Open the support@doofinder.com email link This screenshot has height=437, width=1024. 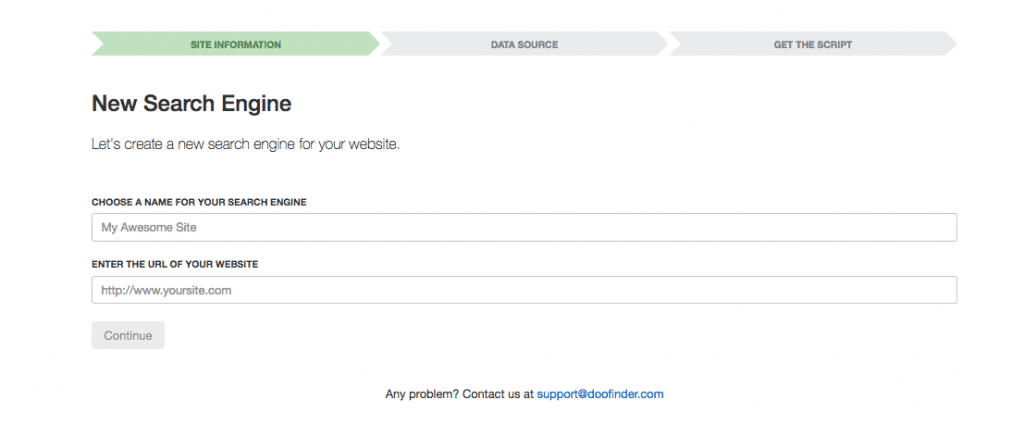tap(600, 394)
